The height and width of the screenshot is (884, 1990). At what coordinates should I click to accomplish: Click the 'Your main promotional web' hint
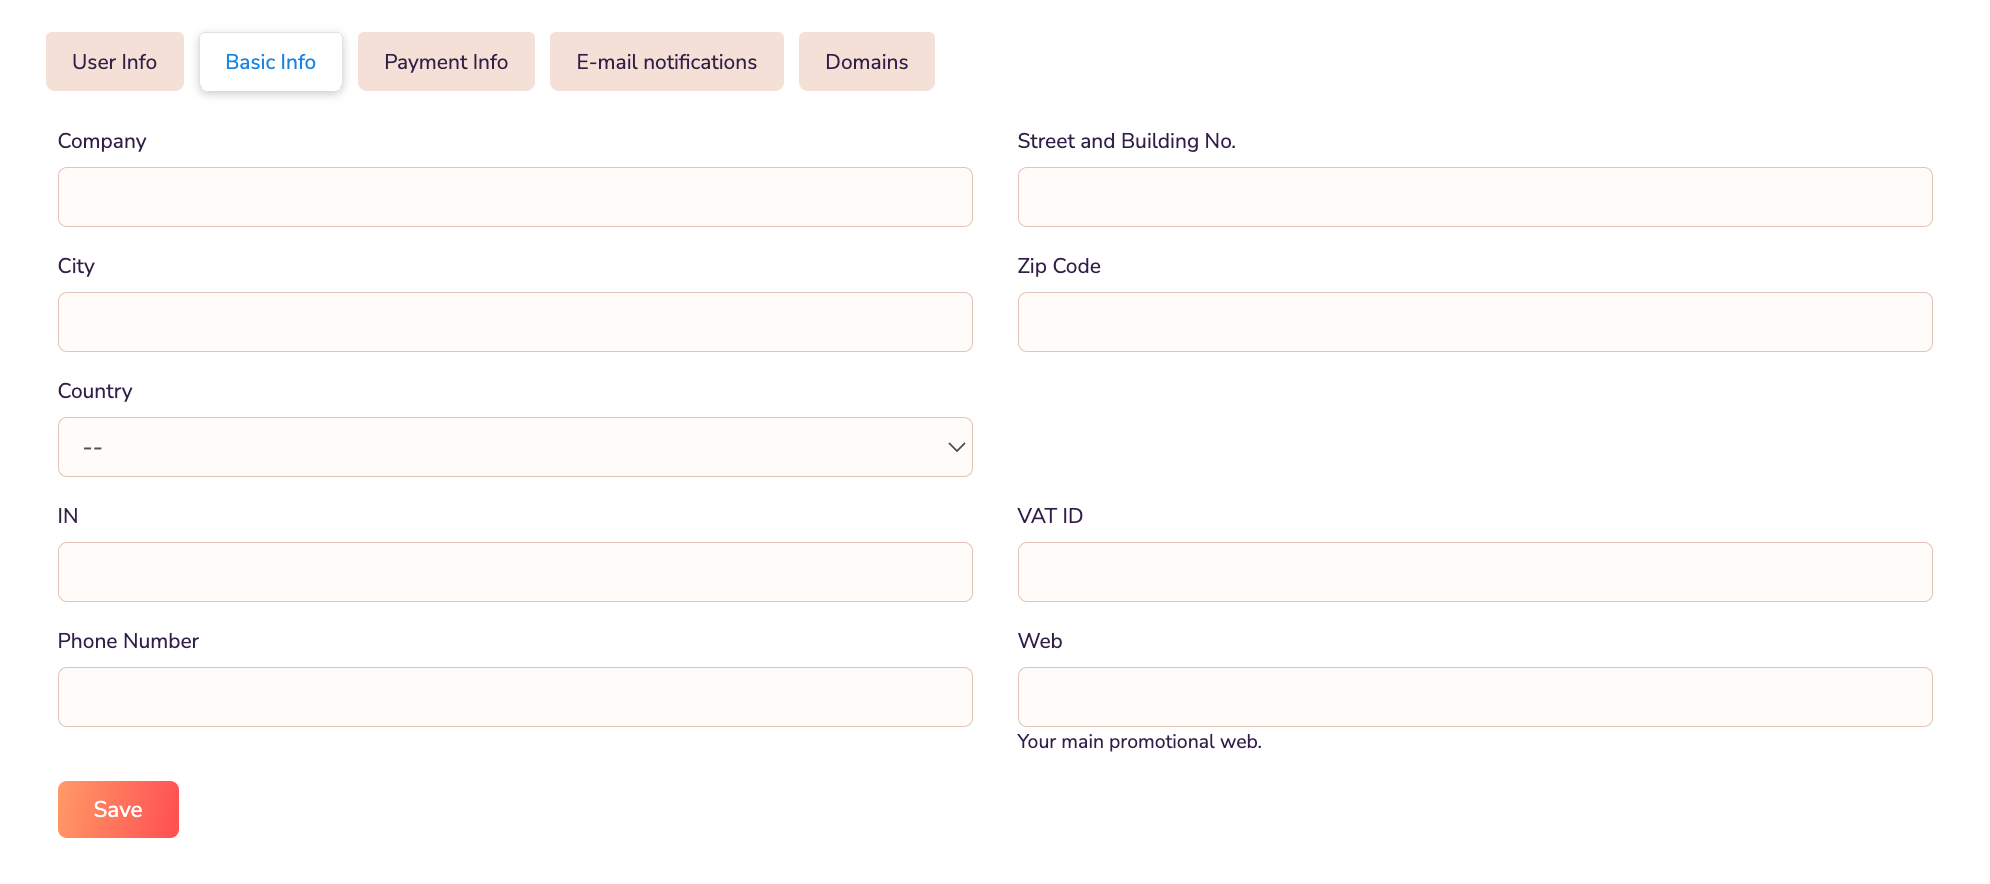[x=1139, y=742]
